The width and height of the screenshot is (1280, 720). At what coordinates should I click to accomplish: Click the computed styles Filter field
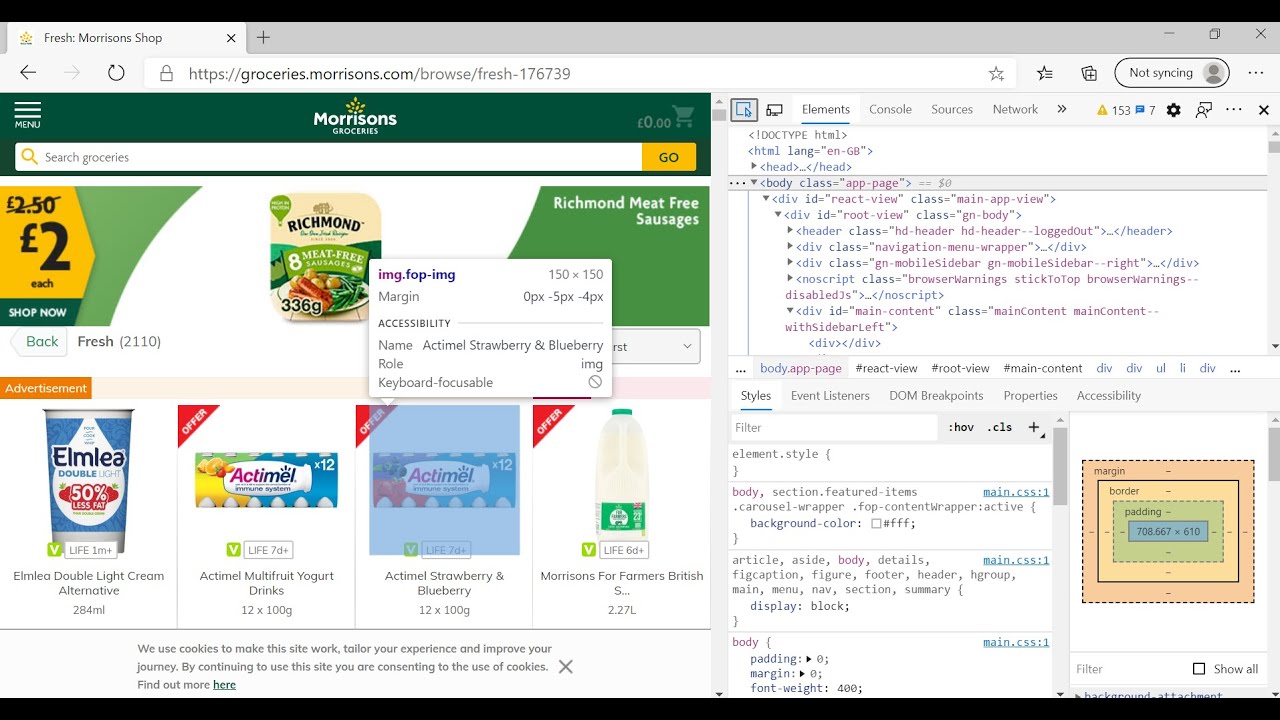pos(1125,669)
